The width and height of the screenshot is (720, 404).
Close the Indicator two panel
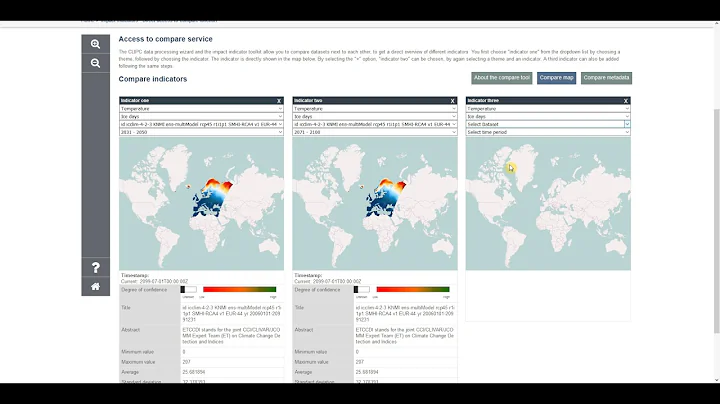pyautogui.click(x=452, y=101)
